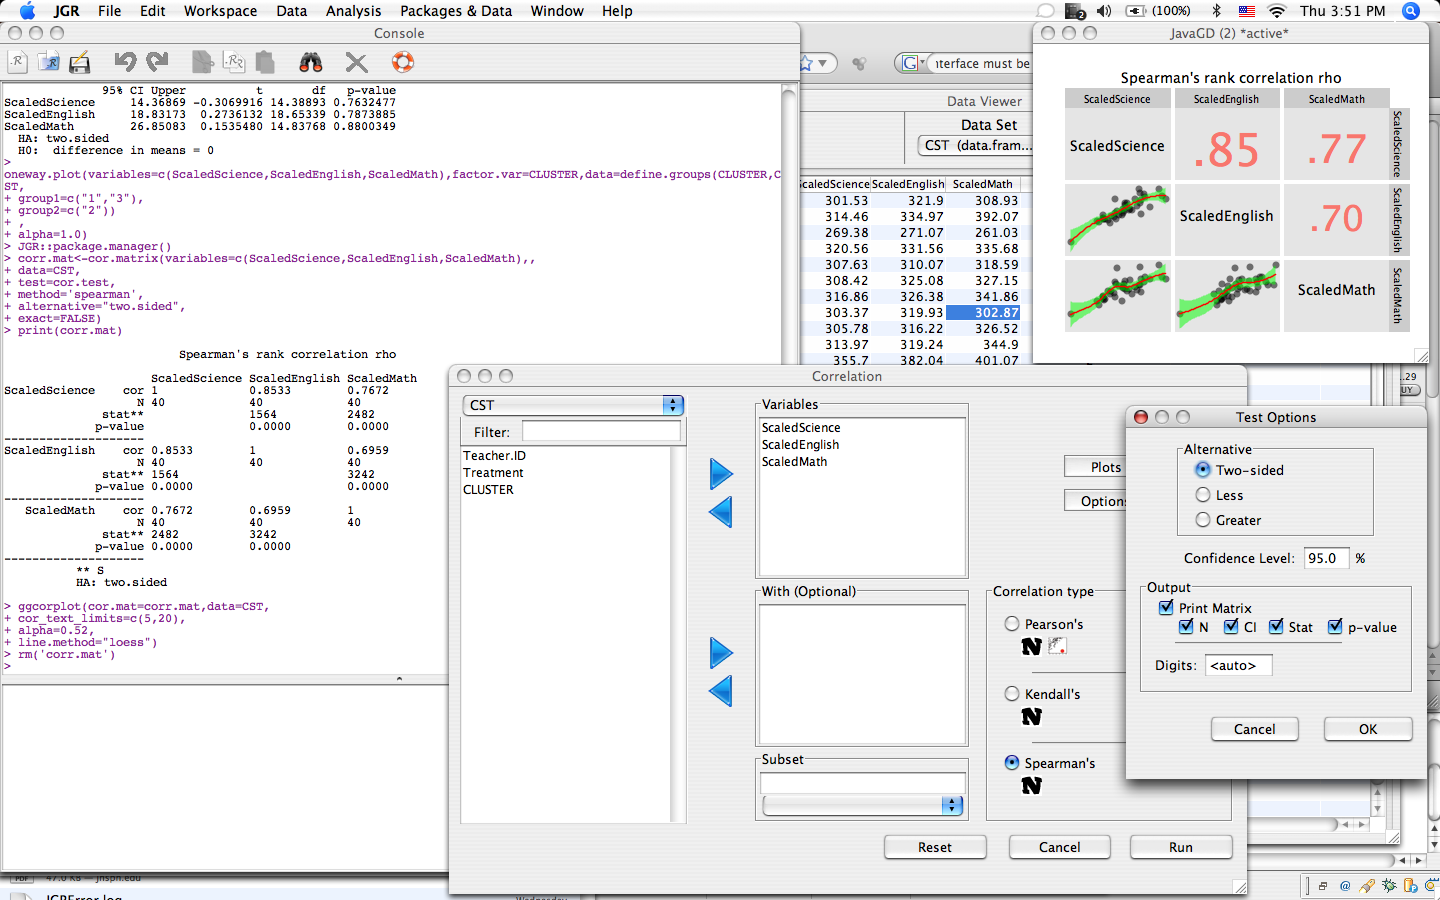
Task: Click Reset in Correlation dialog
Action: [x=935, y=847]
